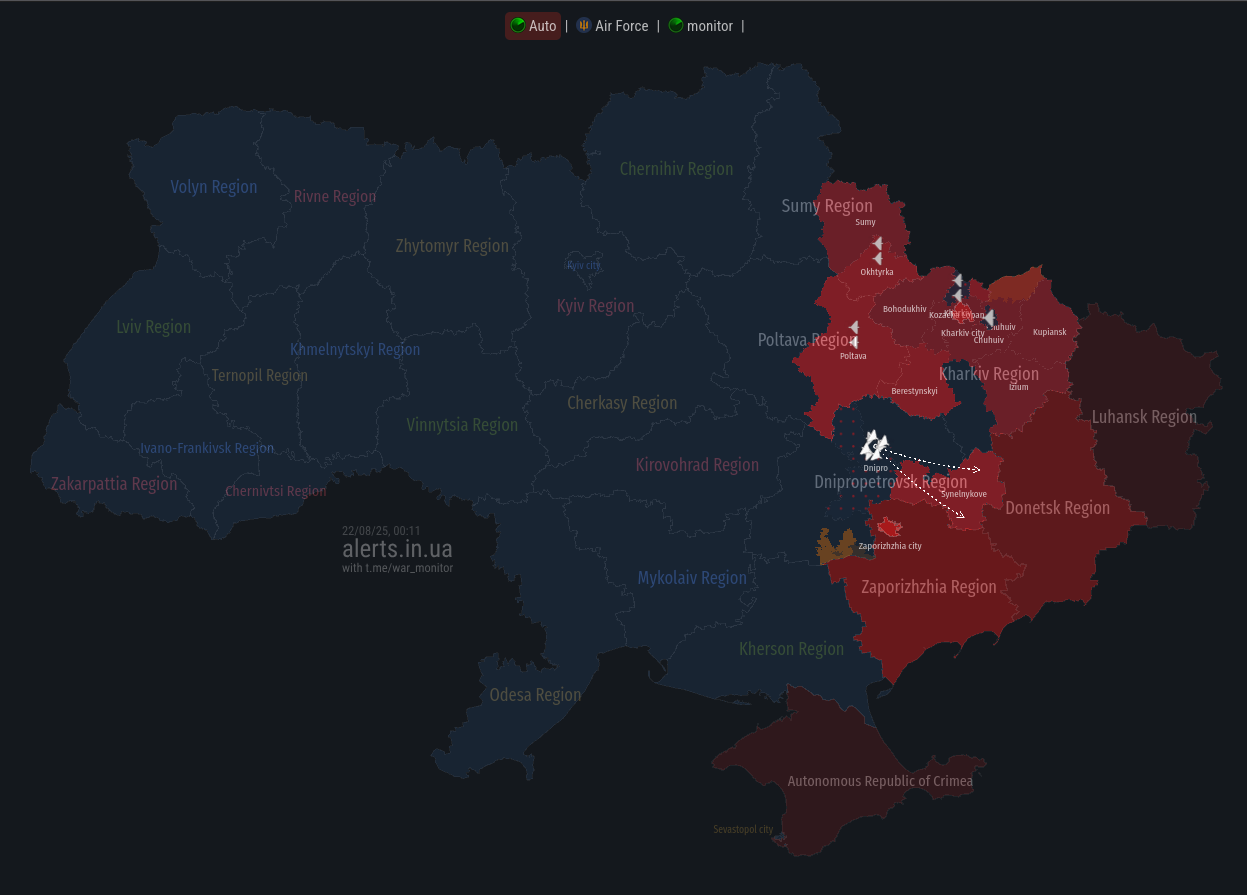Select the Donetsk Region label

tap(1057, 508)
